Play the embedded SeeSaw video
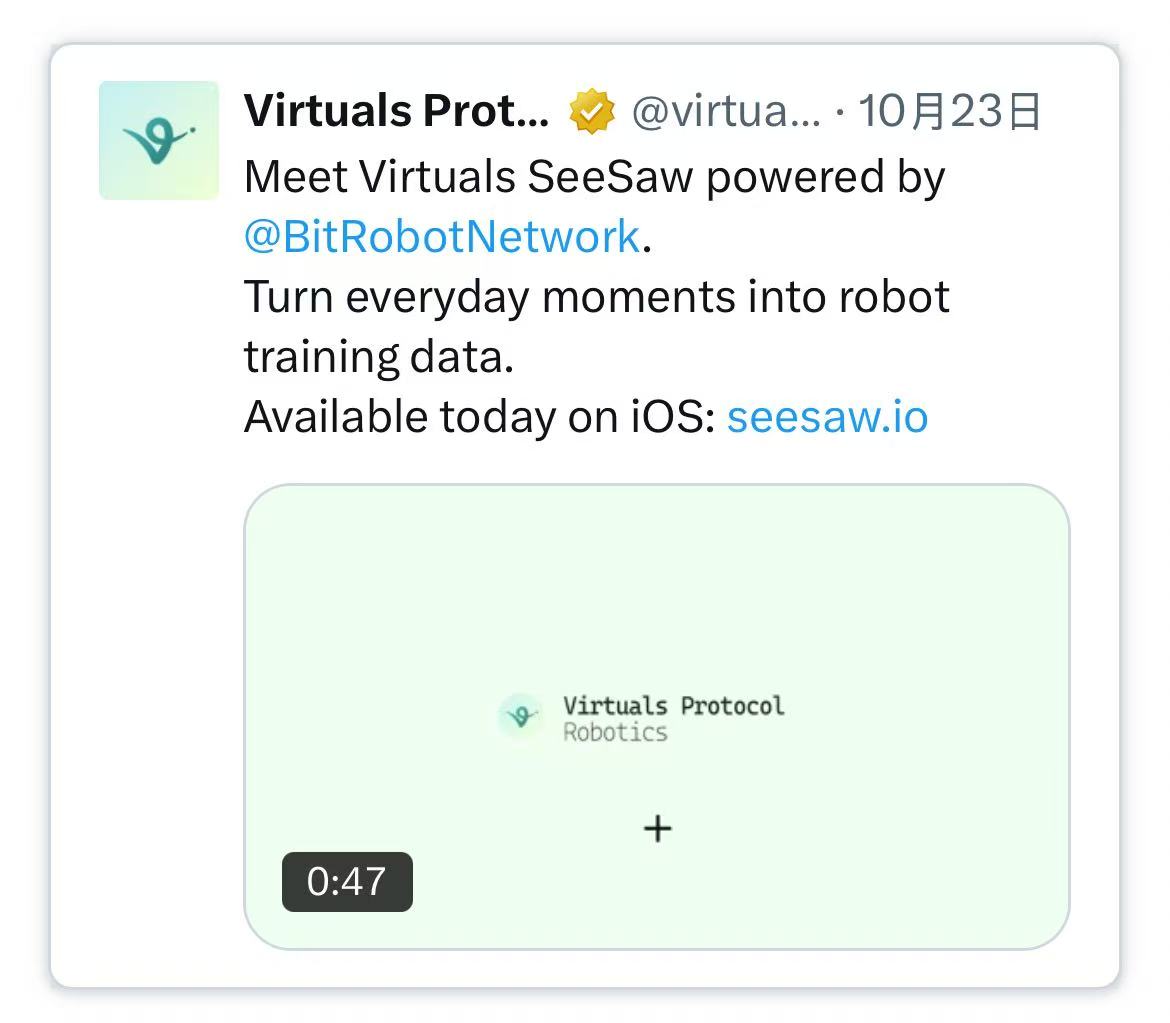This screenshot has height=1023, width=1170. pos(657,715)
